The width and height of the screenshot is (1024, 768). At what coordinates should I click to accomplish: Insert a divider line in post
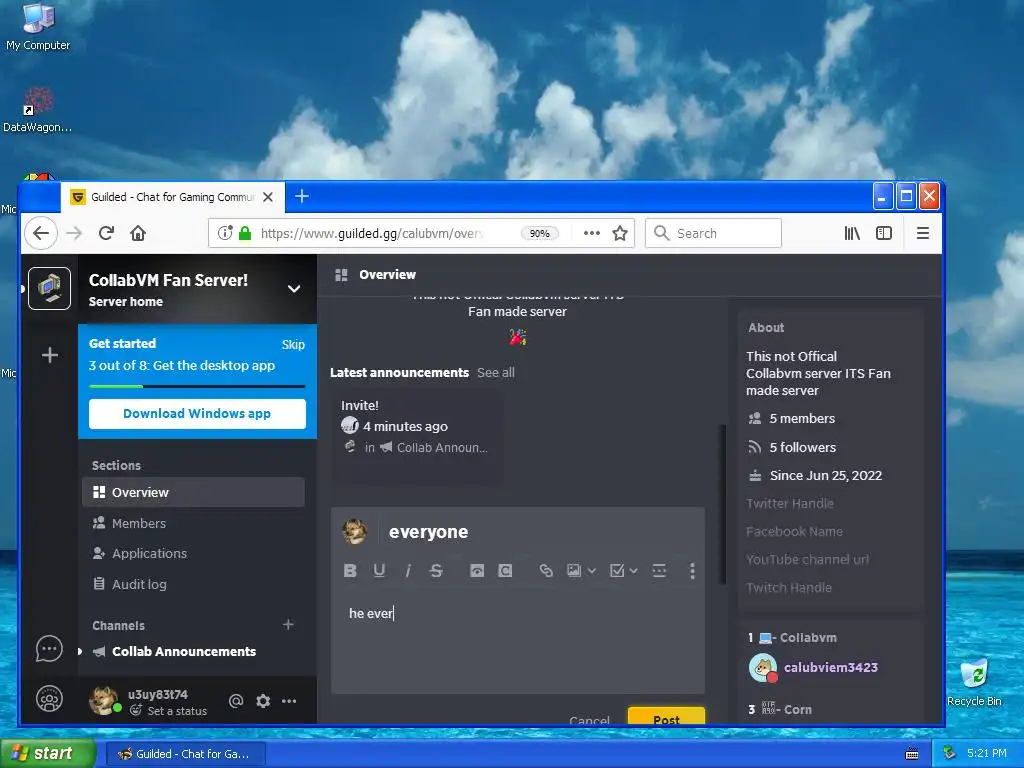pos(659,571)
